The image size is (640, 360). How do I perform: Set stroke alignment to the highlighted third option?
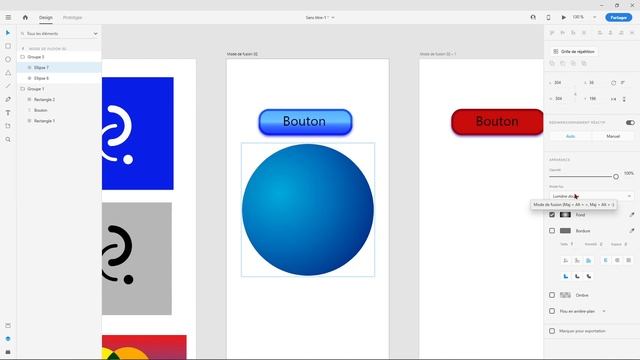pos(588,260)
